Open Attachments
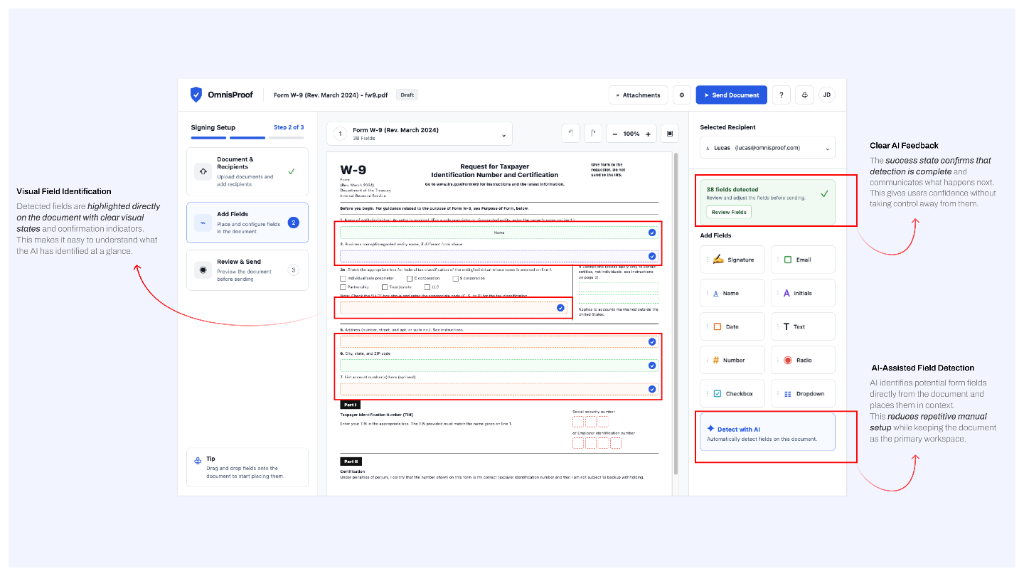Screen dimensions: 1024x576 (638, 95)
